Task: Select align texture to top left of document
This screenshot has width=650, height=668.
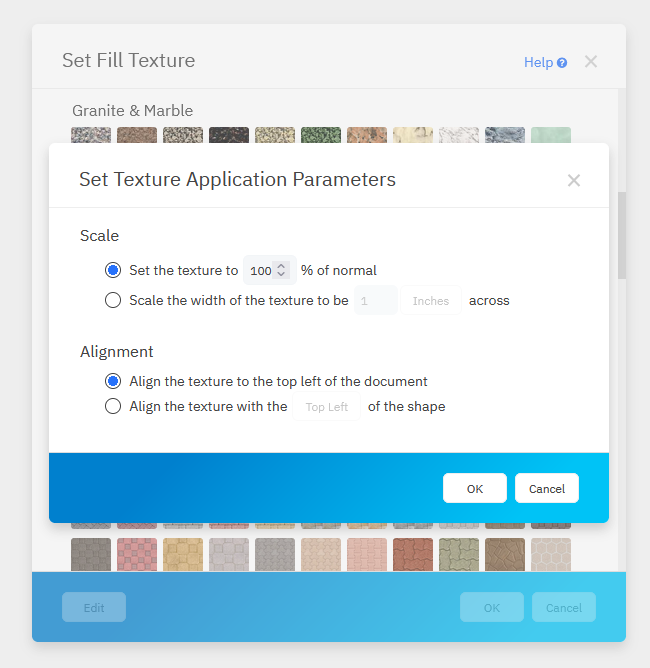Action: coord(113,381)
